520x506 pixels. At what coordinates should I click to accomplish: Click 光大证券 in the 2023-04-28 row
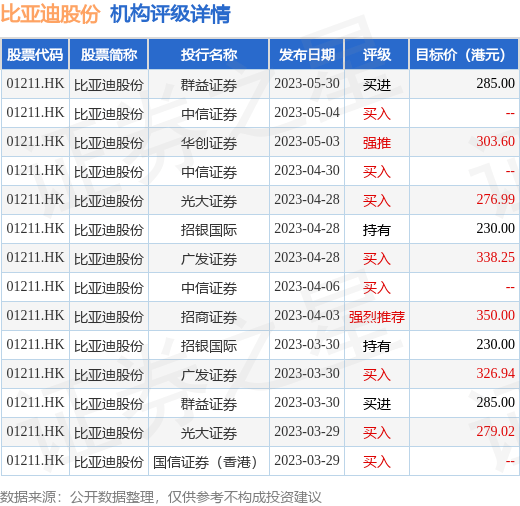click(x=209, y=201)
